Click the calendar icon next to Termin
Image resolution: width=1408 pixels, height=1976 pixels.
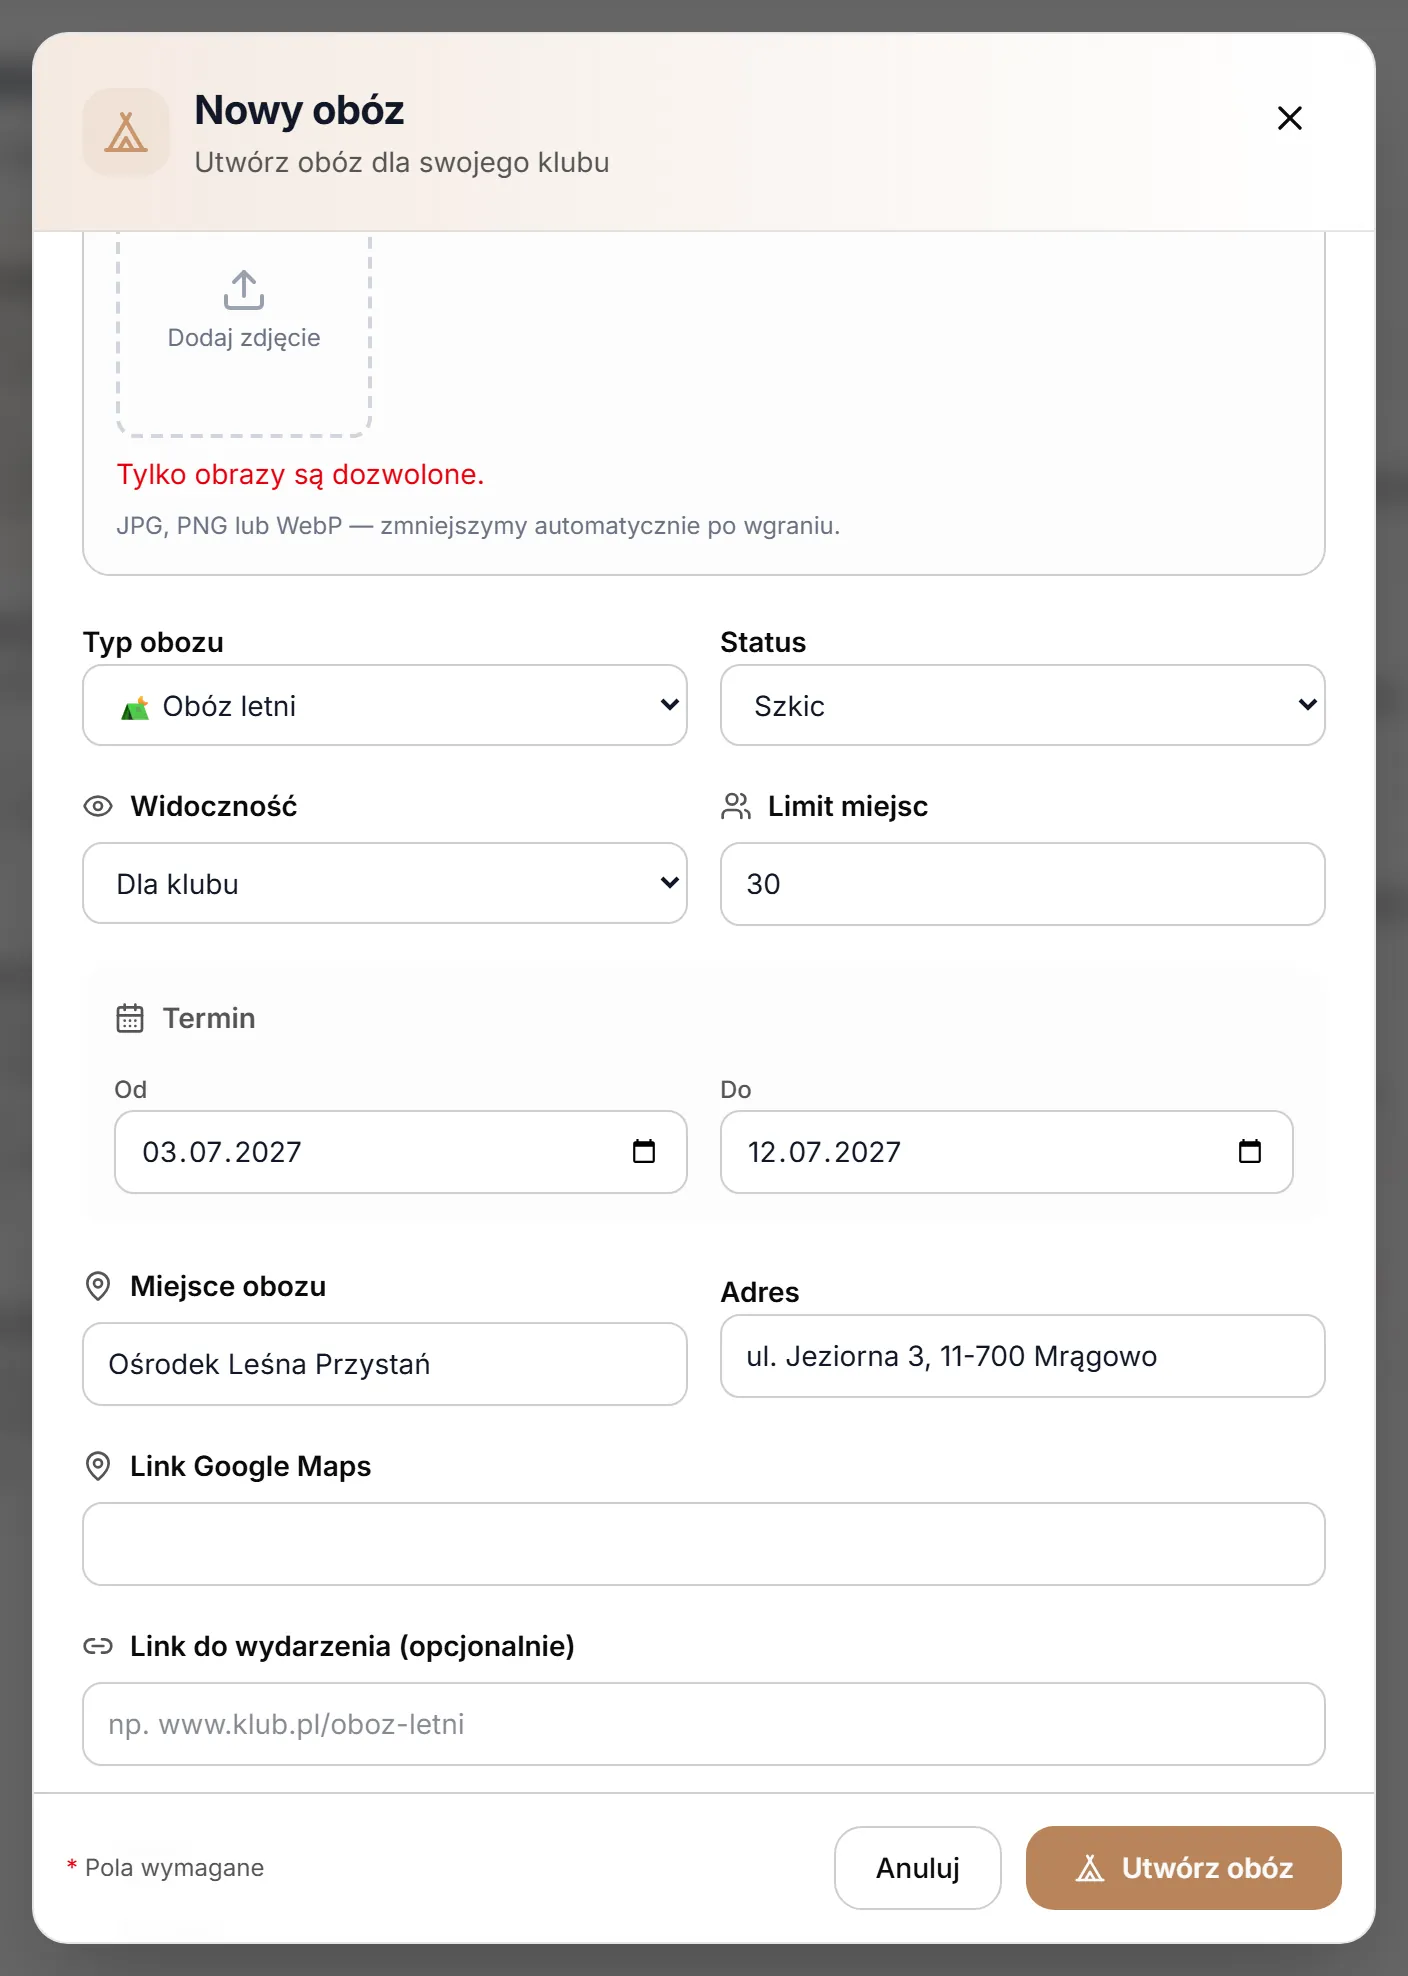pyautogui.click(x=130, y=1018)
